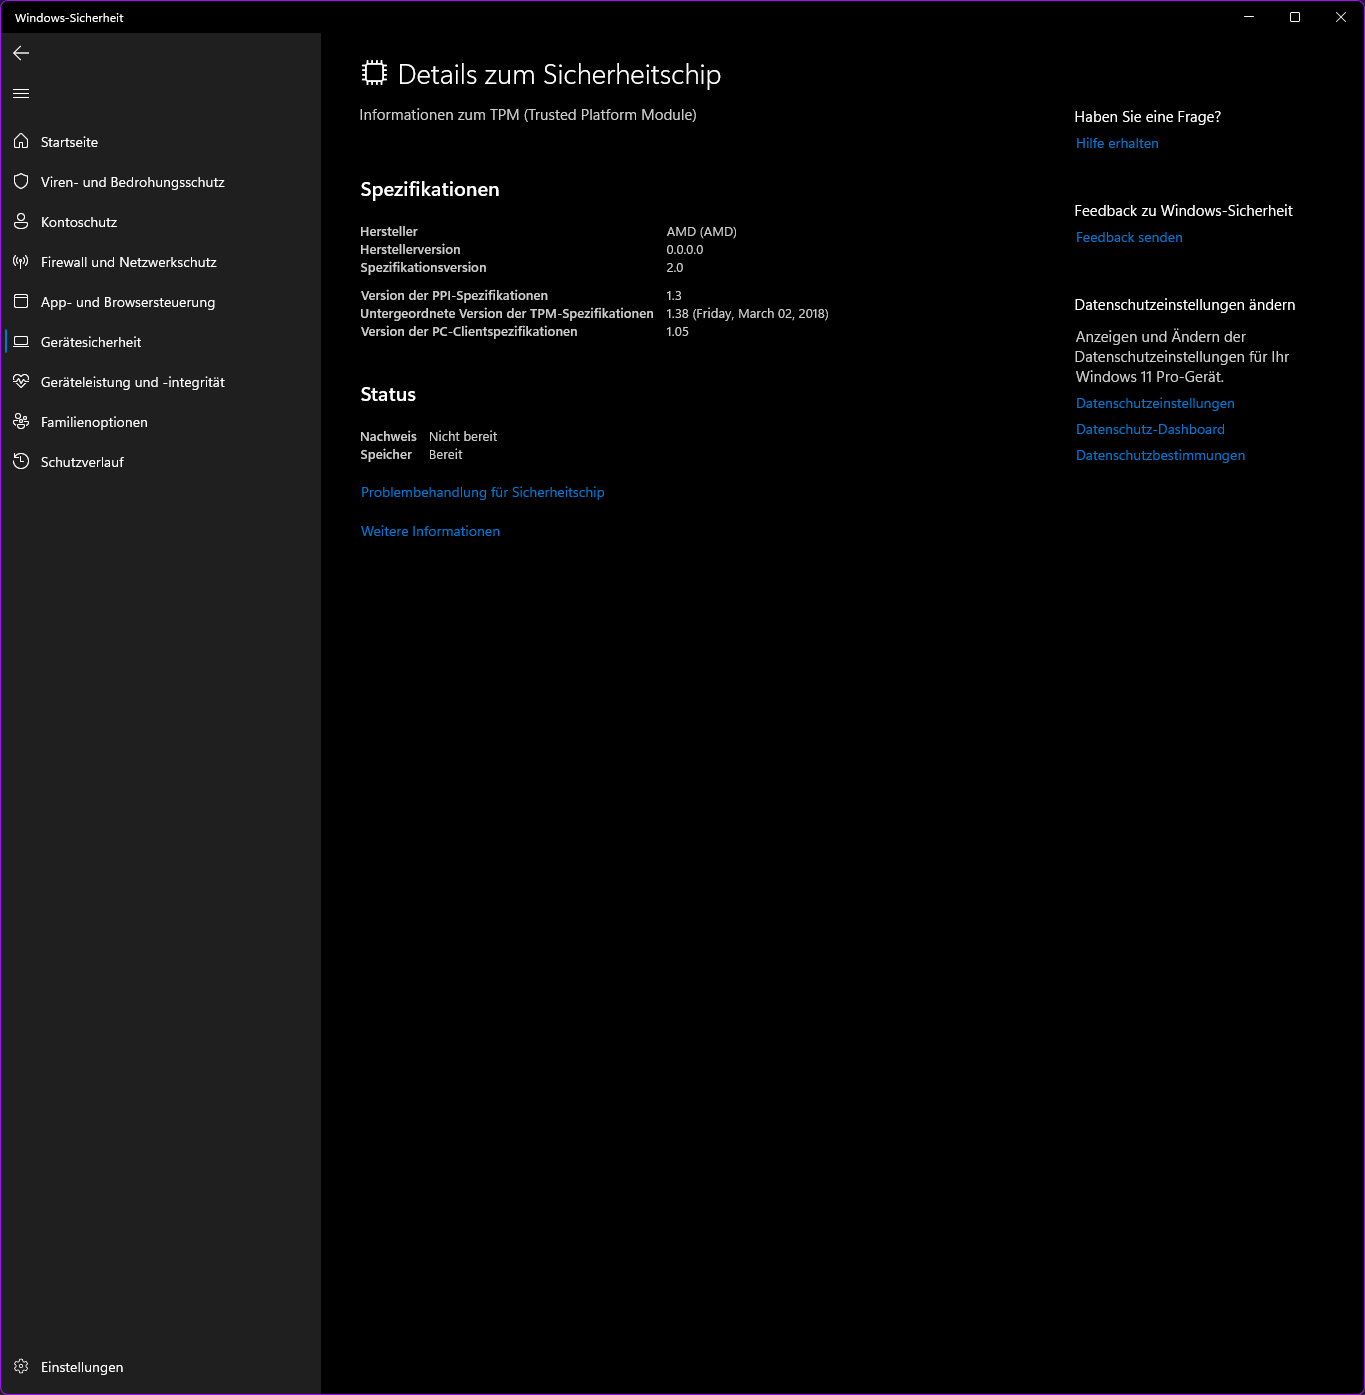
Task: Click the Informationen zum TPM subtitle
Action: click(528, 115)
